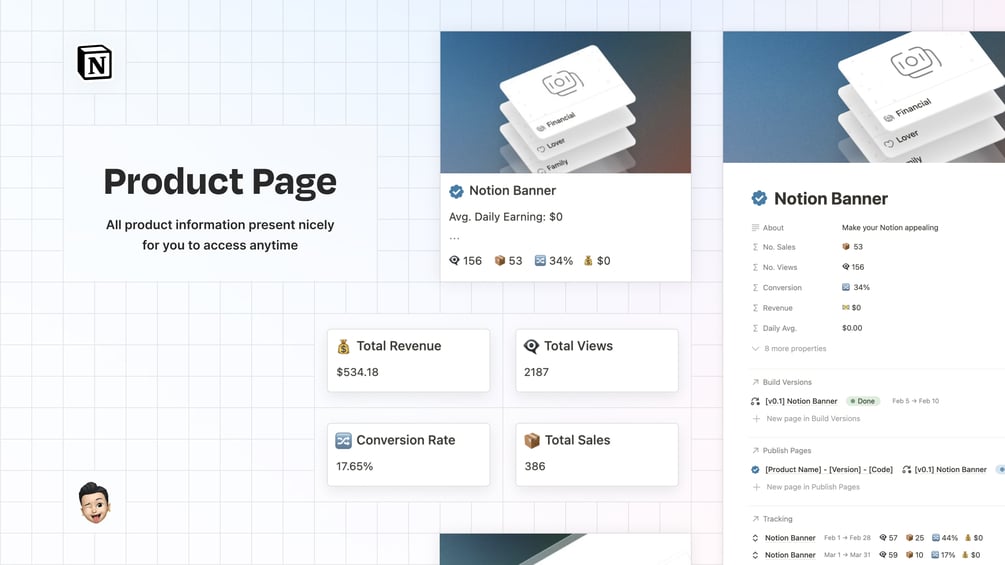Viewport: 1005px width, 565px height.
Task: Click the Notion logo icon
Action: coord(95,62)
